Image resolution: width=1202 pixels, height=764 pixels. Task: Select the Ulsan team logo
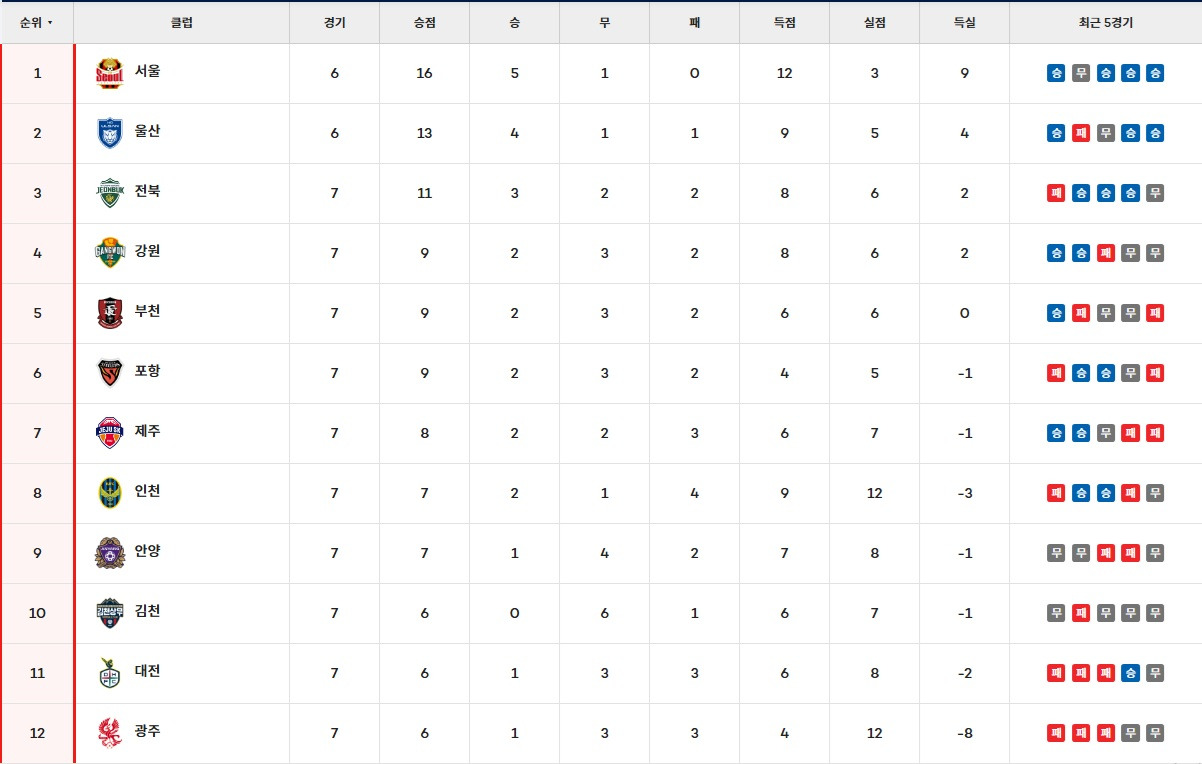point(109,133)
